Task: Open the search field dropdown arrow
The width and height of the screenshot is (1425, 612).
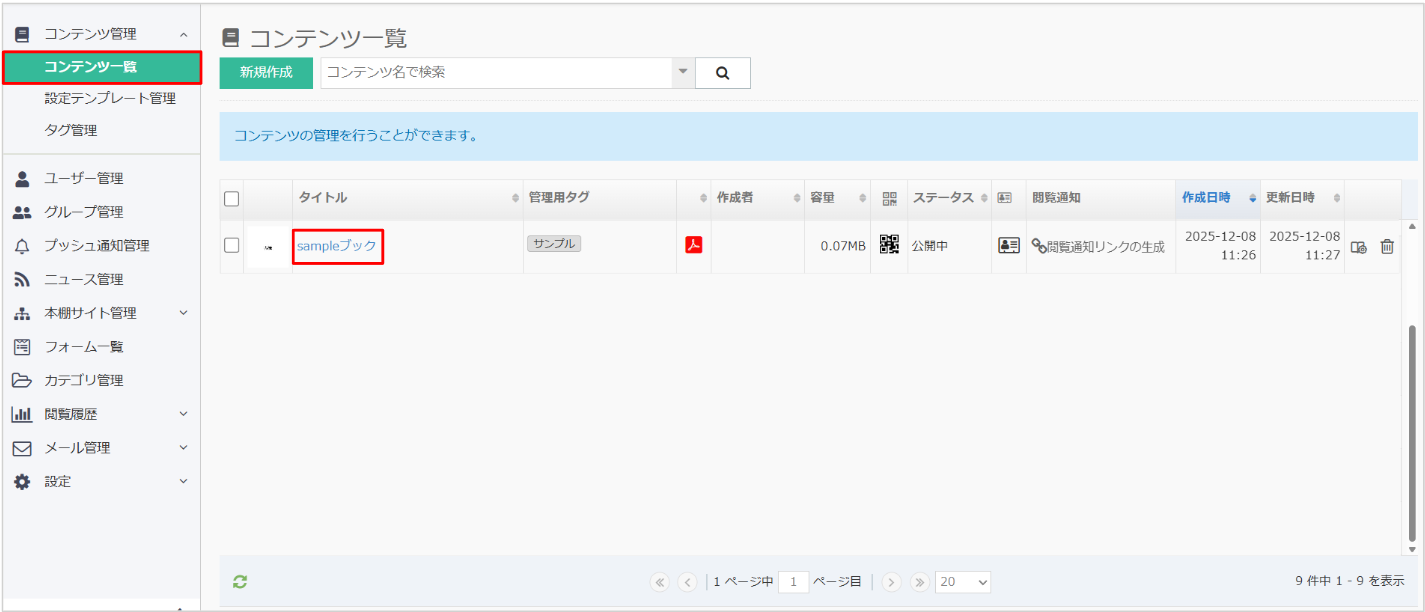Action: click(x=683, y=72)
